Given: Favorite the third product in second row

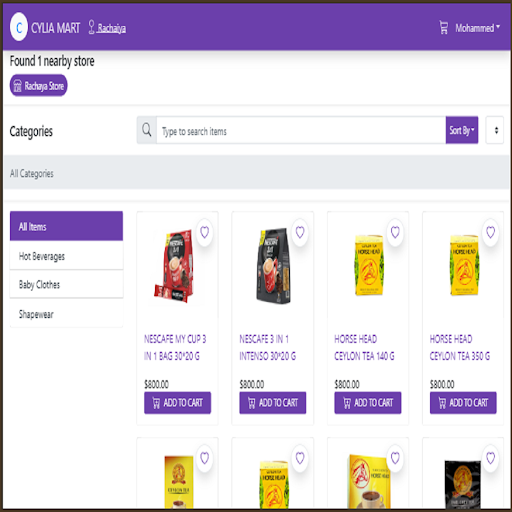Looking at the screenshot, I should click(x=395, y=458).
